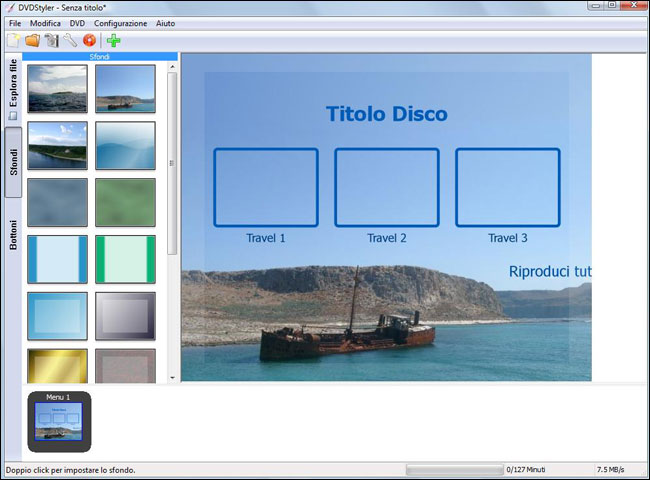Screen dimensions: 650x480
Task: Add a file with the green plus icon
Action: tap(113, 41)
